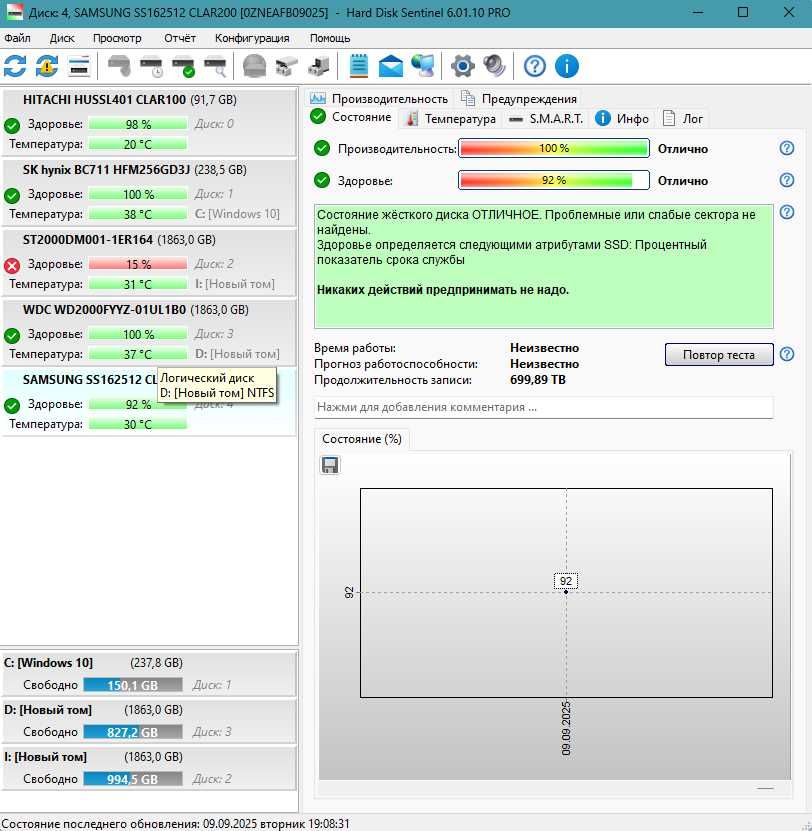Click the help icon beside the green status text
This screenshot has width=812, height=831.
(787, 213)
